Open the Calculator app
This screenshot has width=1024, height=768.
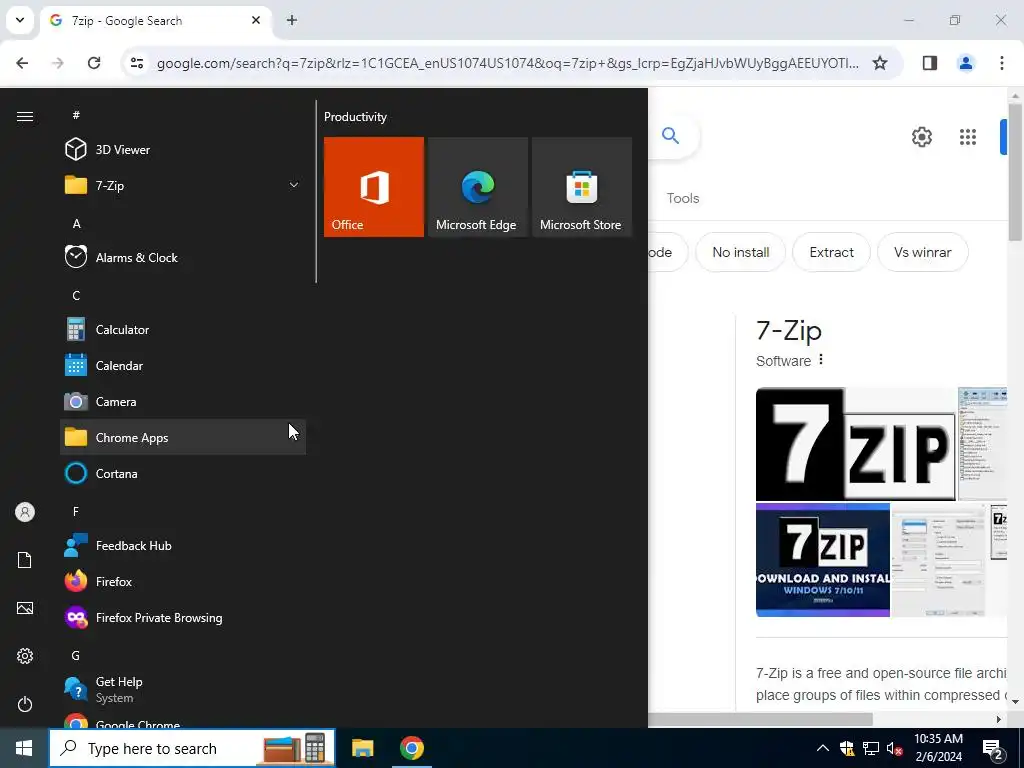point(183,330)
